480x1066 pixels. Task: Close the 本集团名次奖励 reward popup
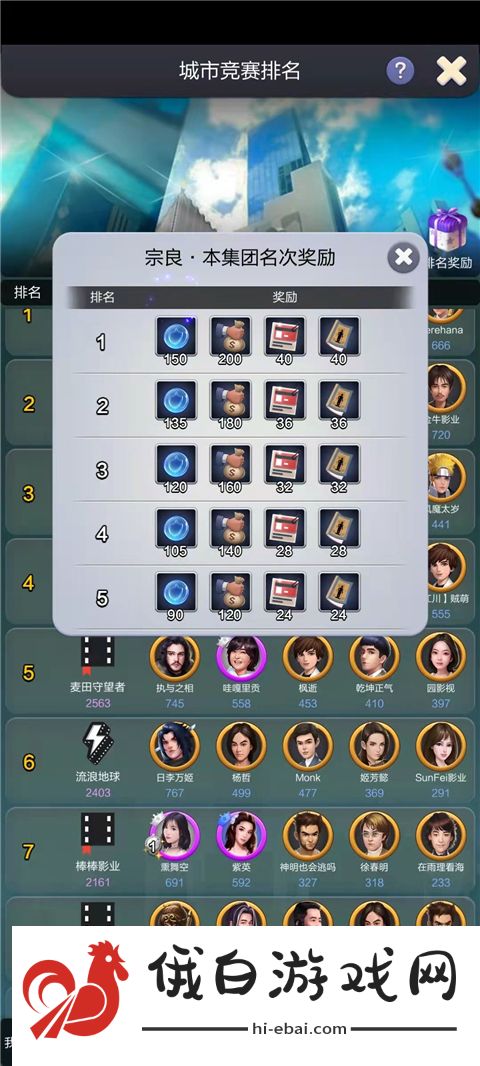[404, 256]
